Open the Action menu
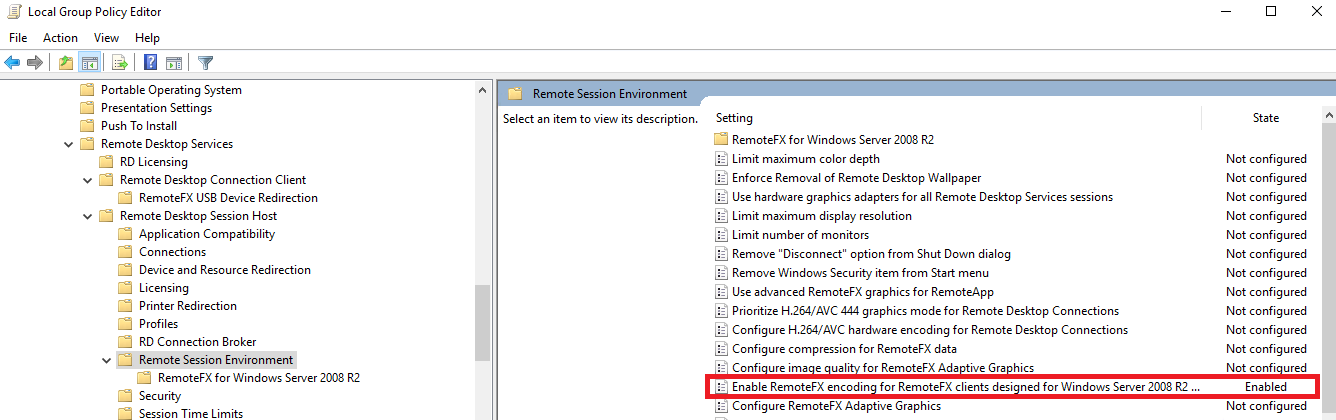This screenshot has width=1336, height=420. click(x=60, y=38)
